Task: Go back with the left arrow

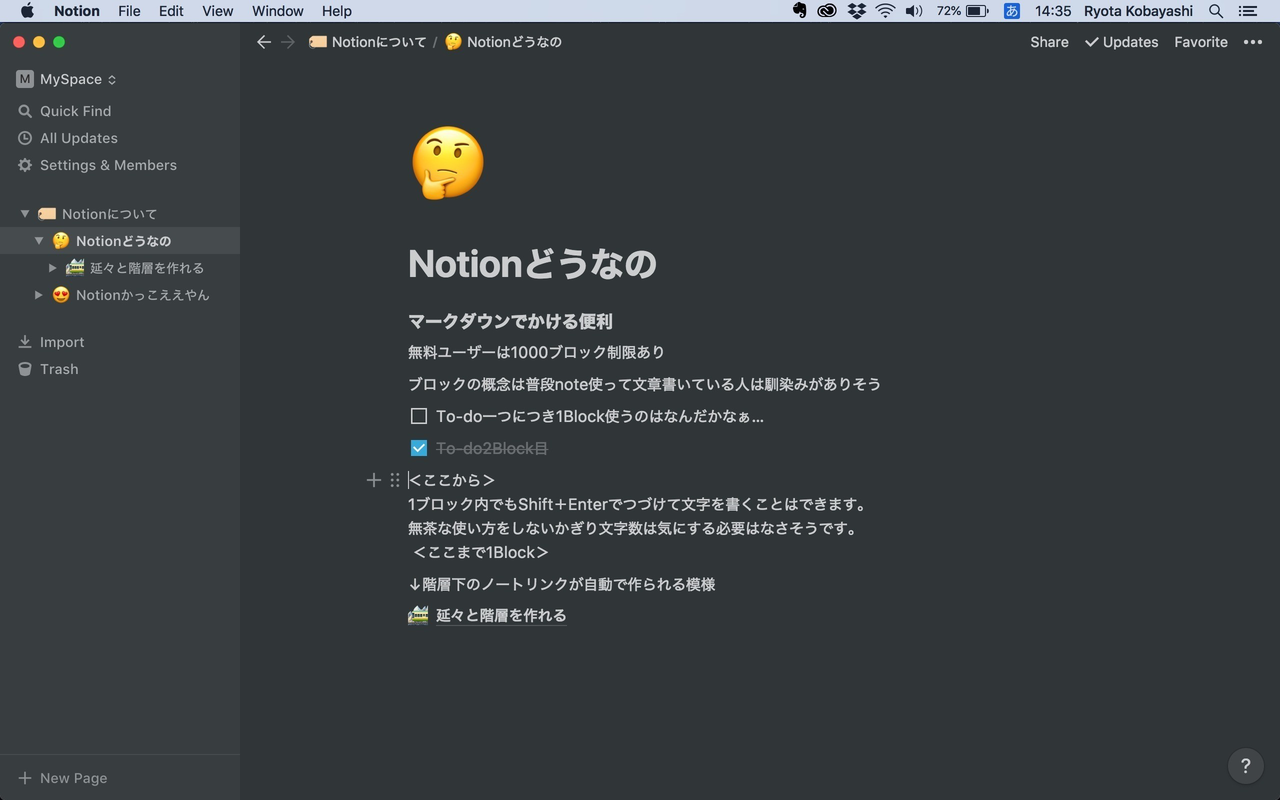Action: pyautogui.click(x=264, y=42)
